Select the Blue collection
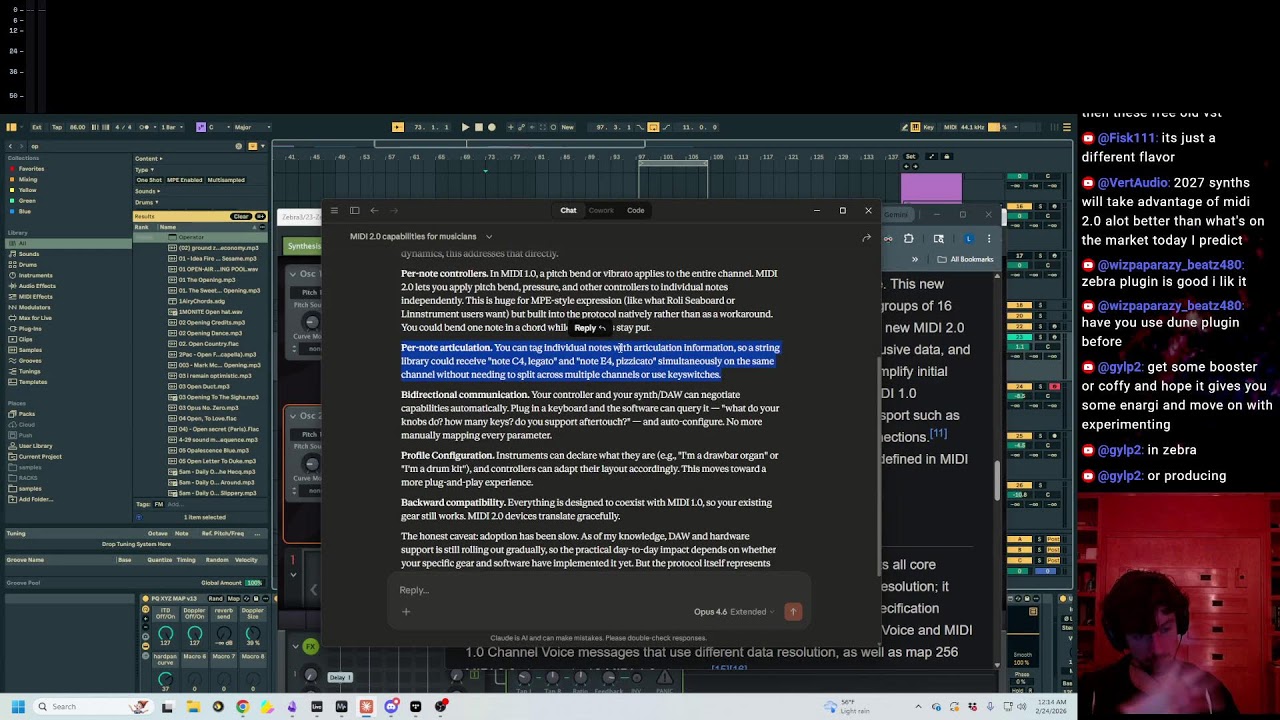The width and height of the screenshot is (1280, 720). (x=25, y=211)
